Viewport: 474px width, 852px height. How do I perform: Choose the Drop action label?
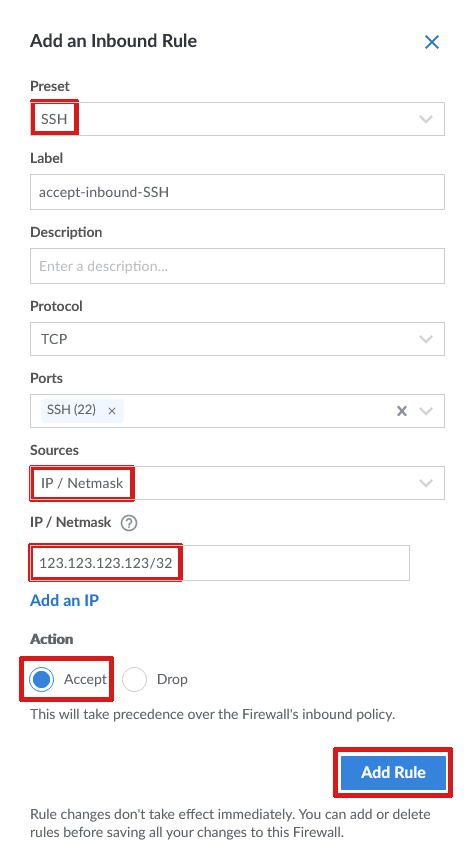click(172, 679)
